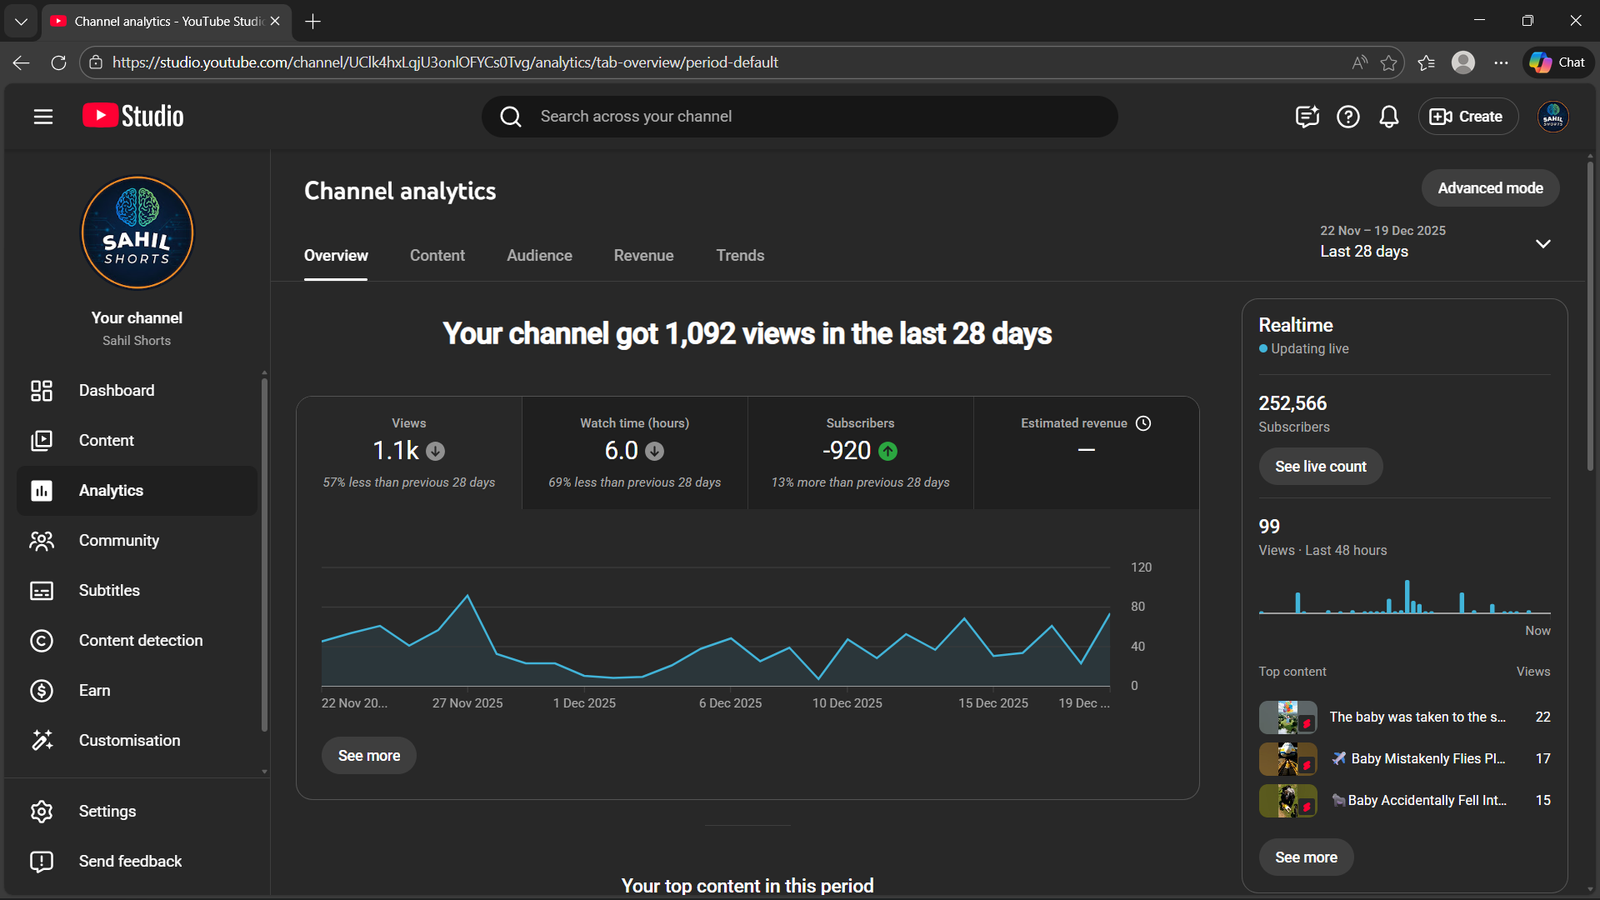Open the help question mark icon
The width and height of the screenshot is (1600, 900).
pyautogui.click(x=1348, y=117)
